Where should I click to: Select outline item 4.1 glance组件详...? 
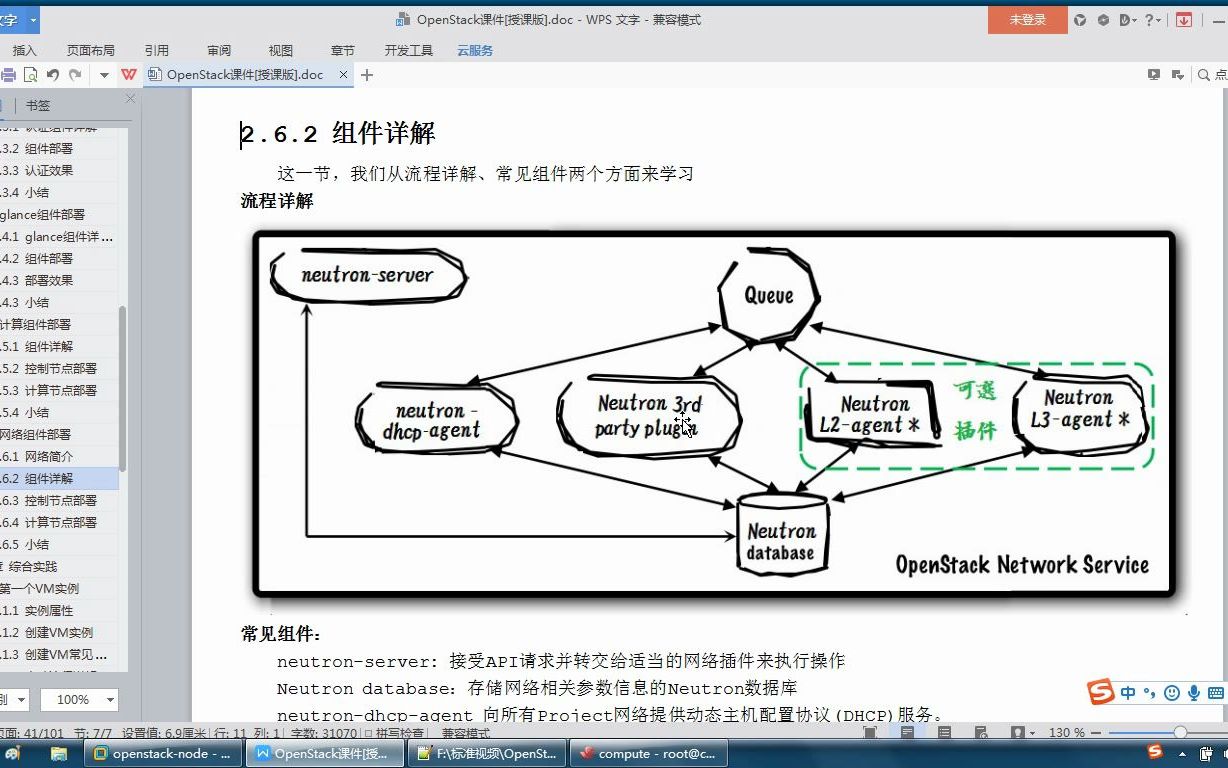[x=58, y=236]
